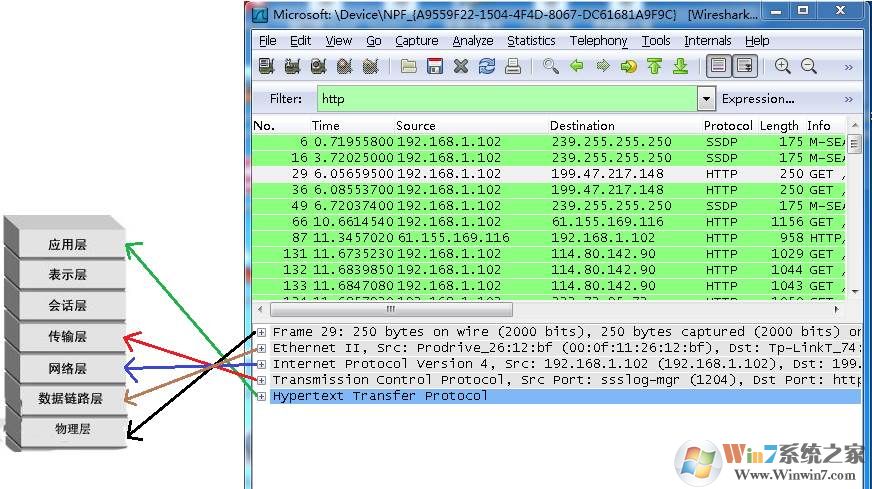Restart the running capture icon

click(370, 67)
